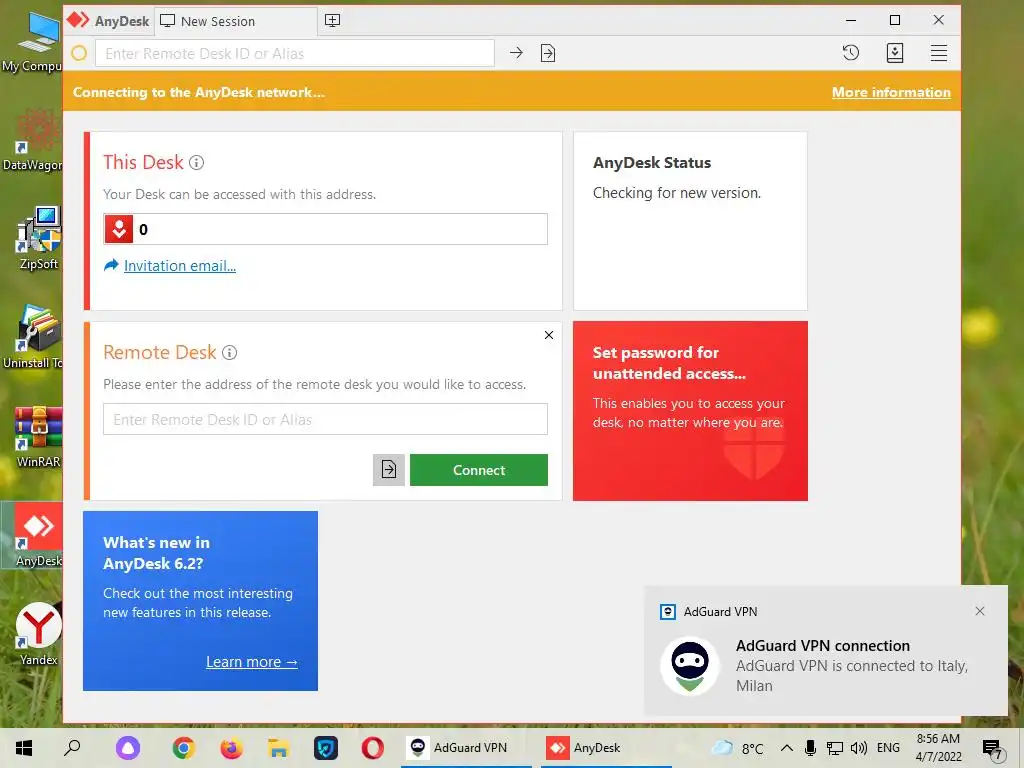The height and width of the screenshot is (768, 1024).
Task: Select the DataWagon desktop shortcut
Action: [x=33, y=140]
